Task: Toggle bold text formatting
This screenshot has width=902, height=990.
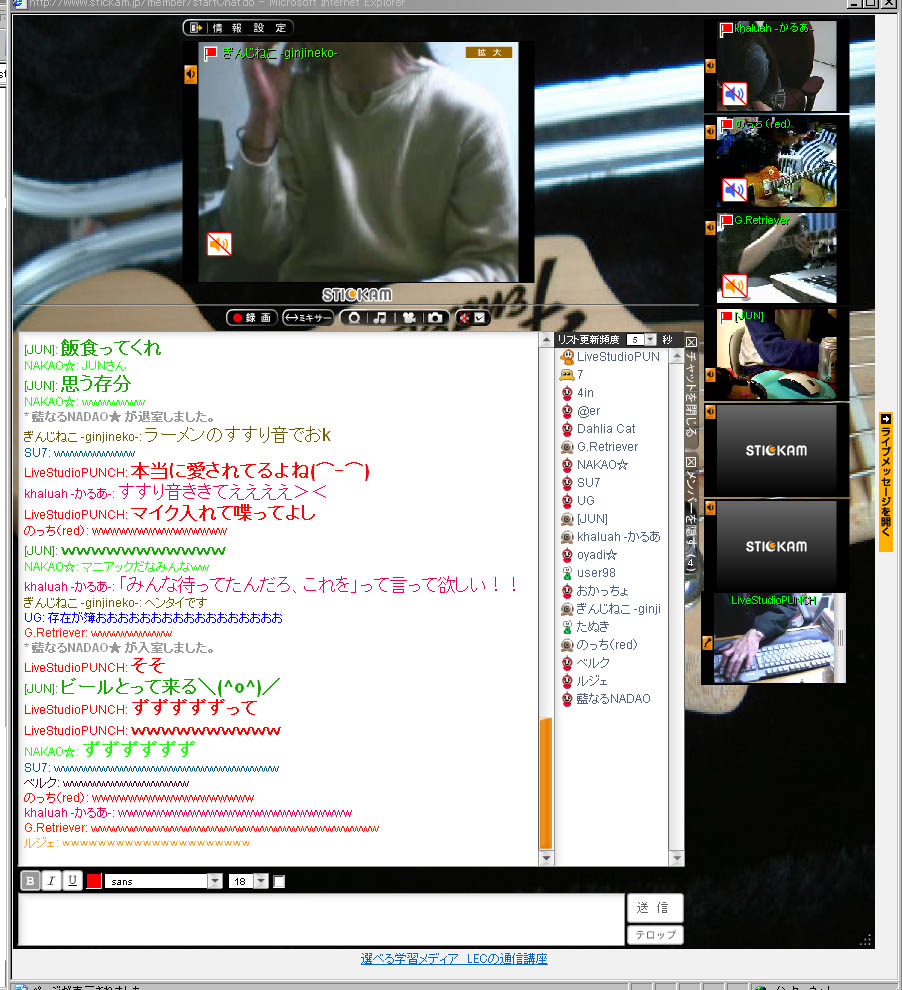Action: coord(30,881)
